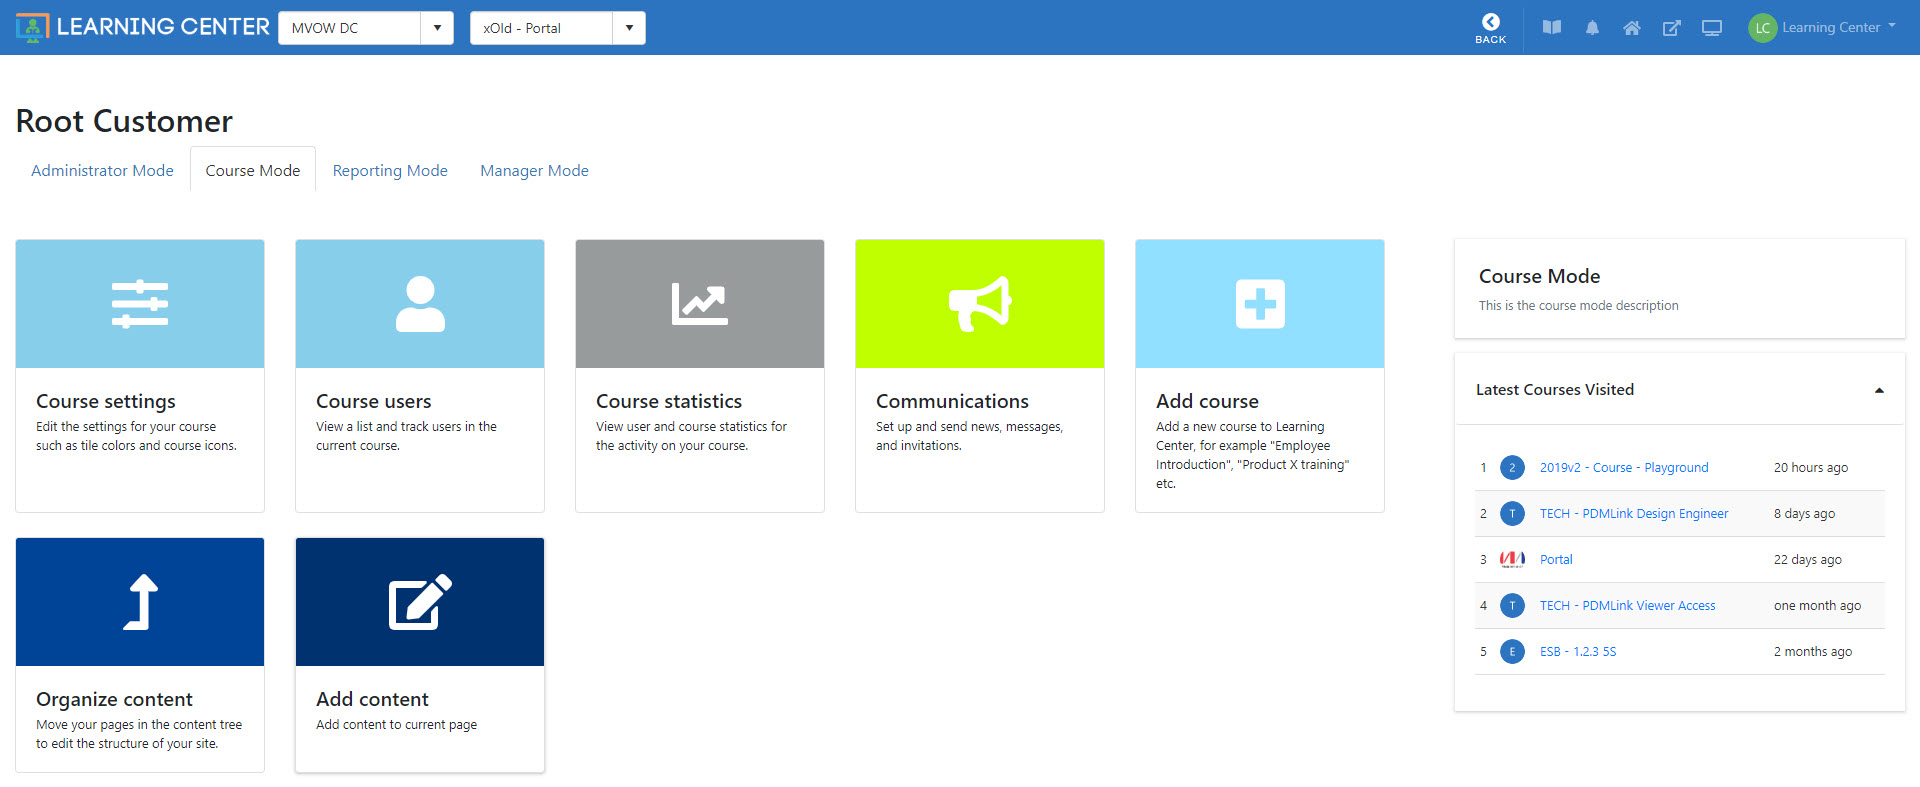Open the MVOW DC dropdown arrow
This screenshot has height=787, width=1920.
(x=437, y=28)
